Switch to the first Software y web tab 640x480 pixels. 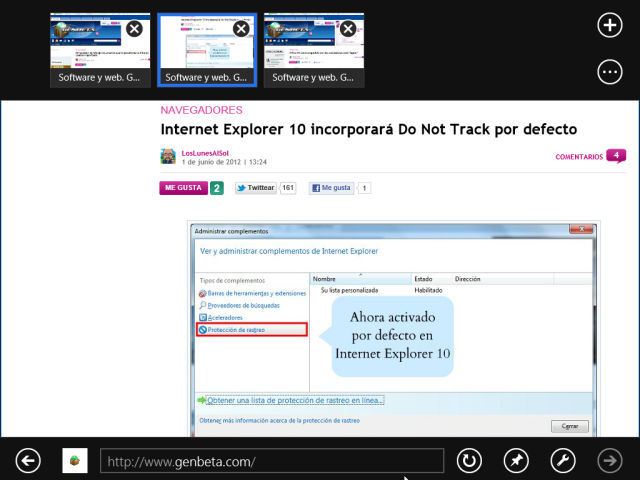[x=100, y=50]
